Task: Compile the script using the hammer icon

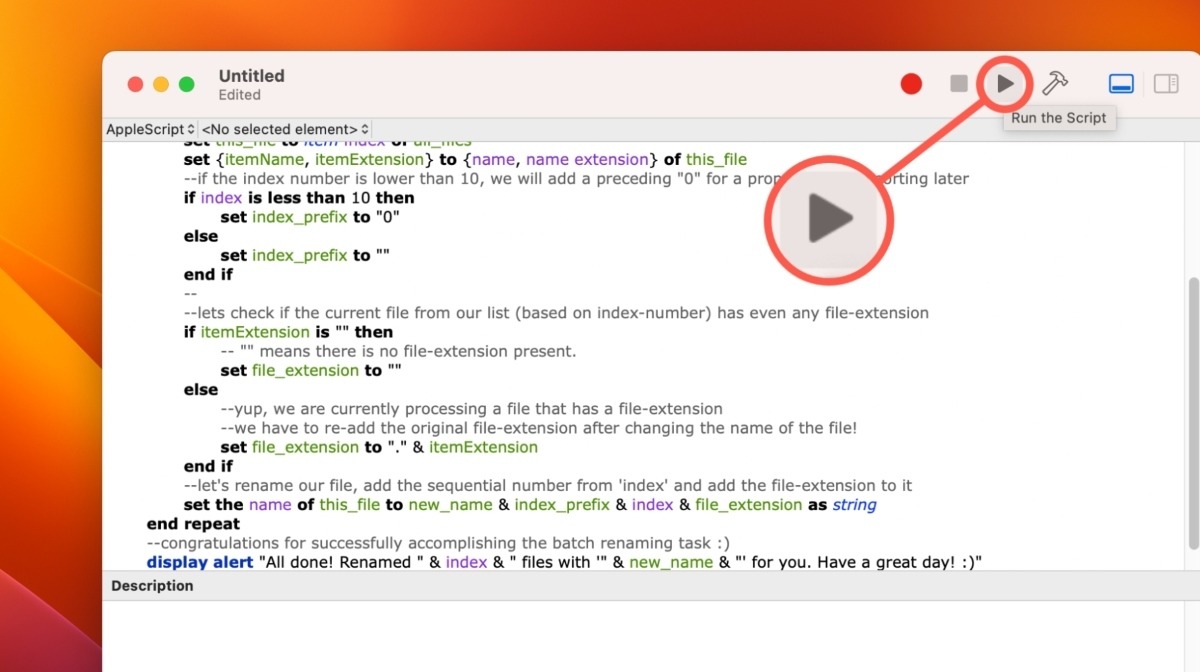Action: click(x=1055, y=84)
